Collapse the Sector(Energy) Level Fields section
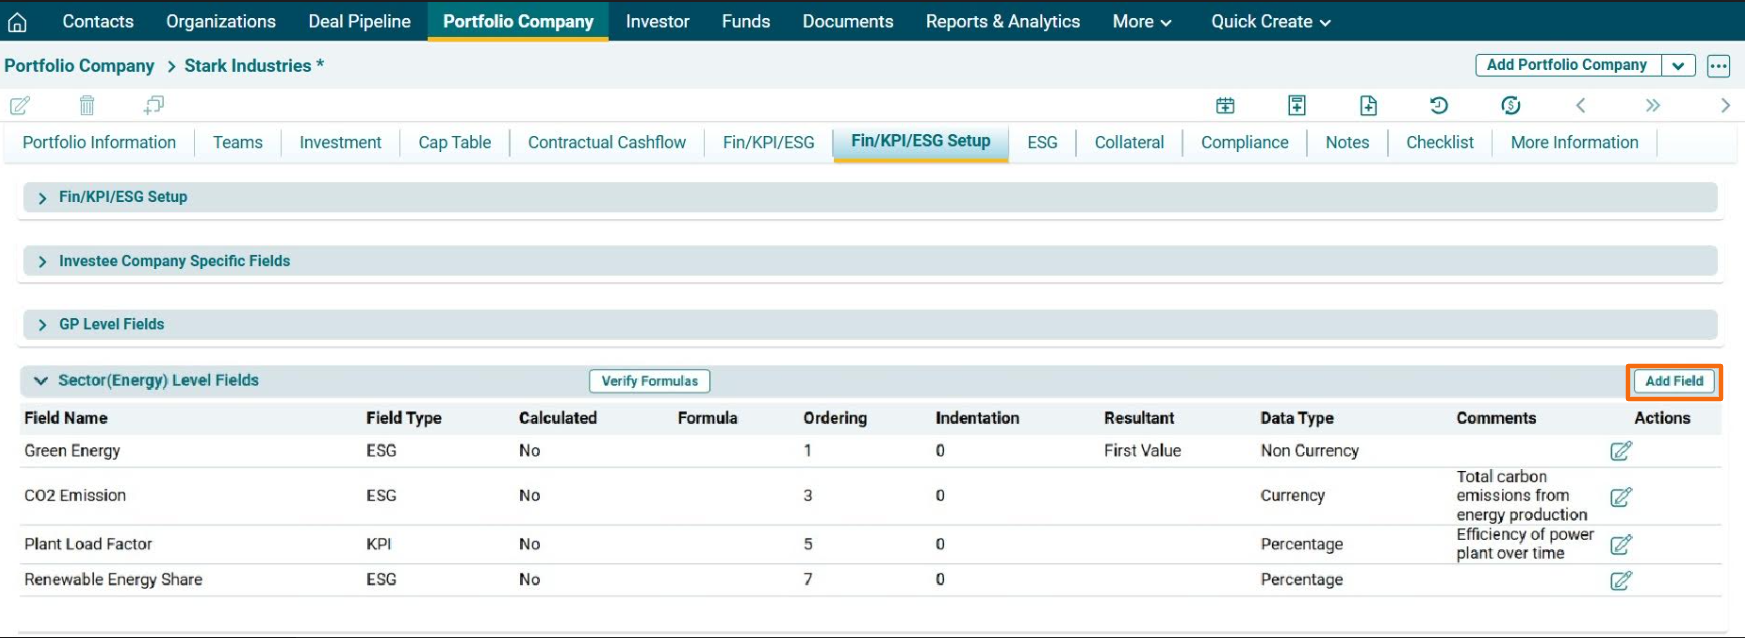This screenshot has width=1745, height=638. pyautogui.click(x=41, y=381)
